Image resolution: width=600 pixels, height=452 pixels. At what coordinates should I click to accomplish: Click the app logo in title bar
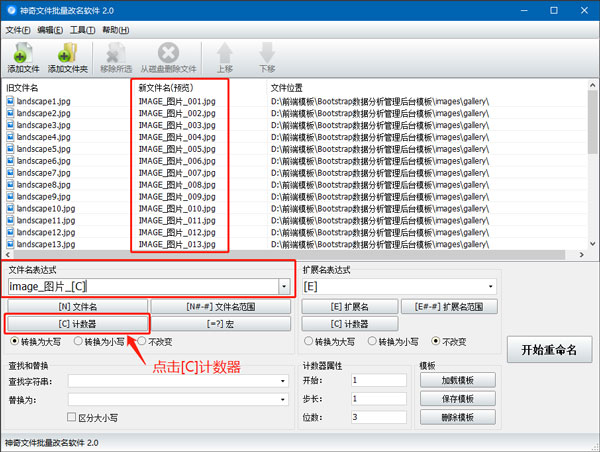point(11,10)
